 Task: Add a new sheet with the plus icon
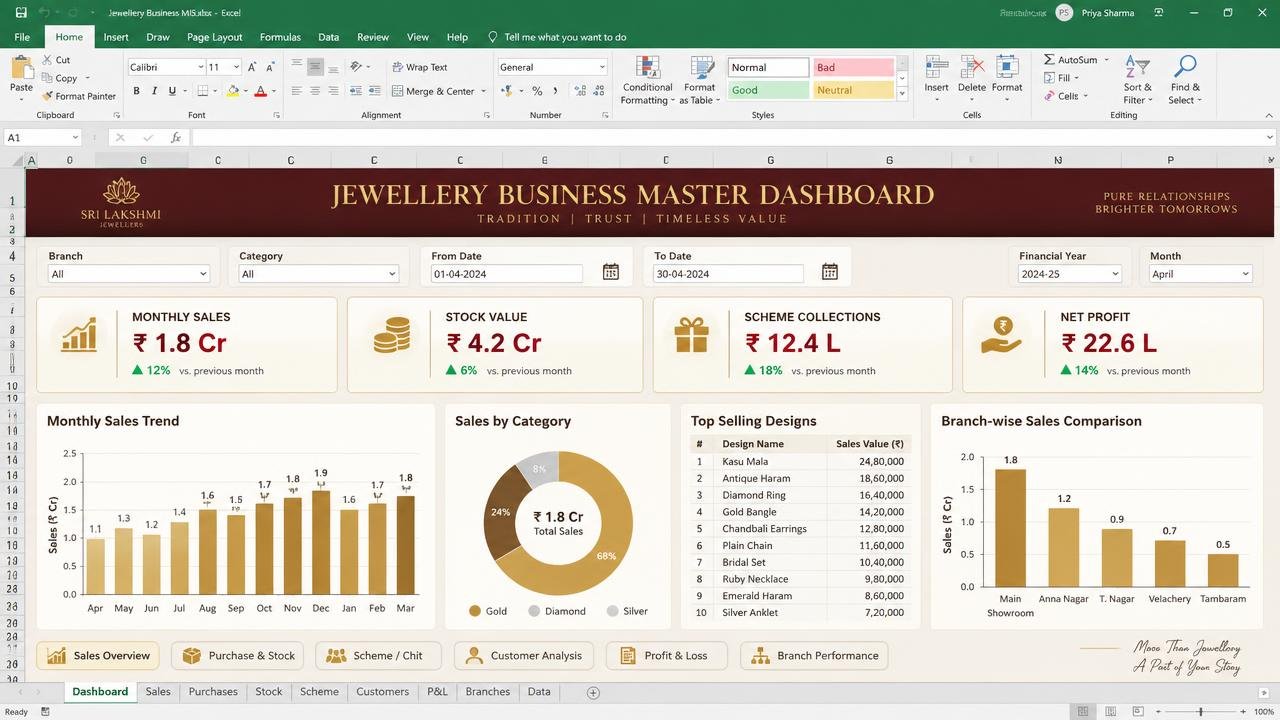593,692
